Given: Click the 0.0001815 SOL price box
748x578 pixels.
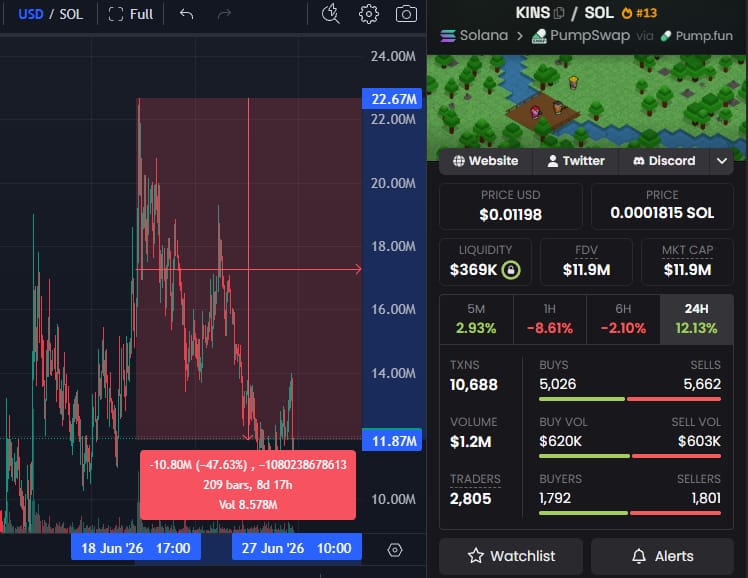Looking at the screenshot, I should [x=662, y=206].
